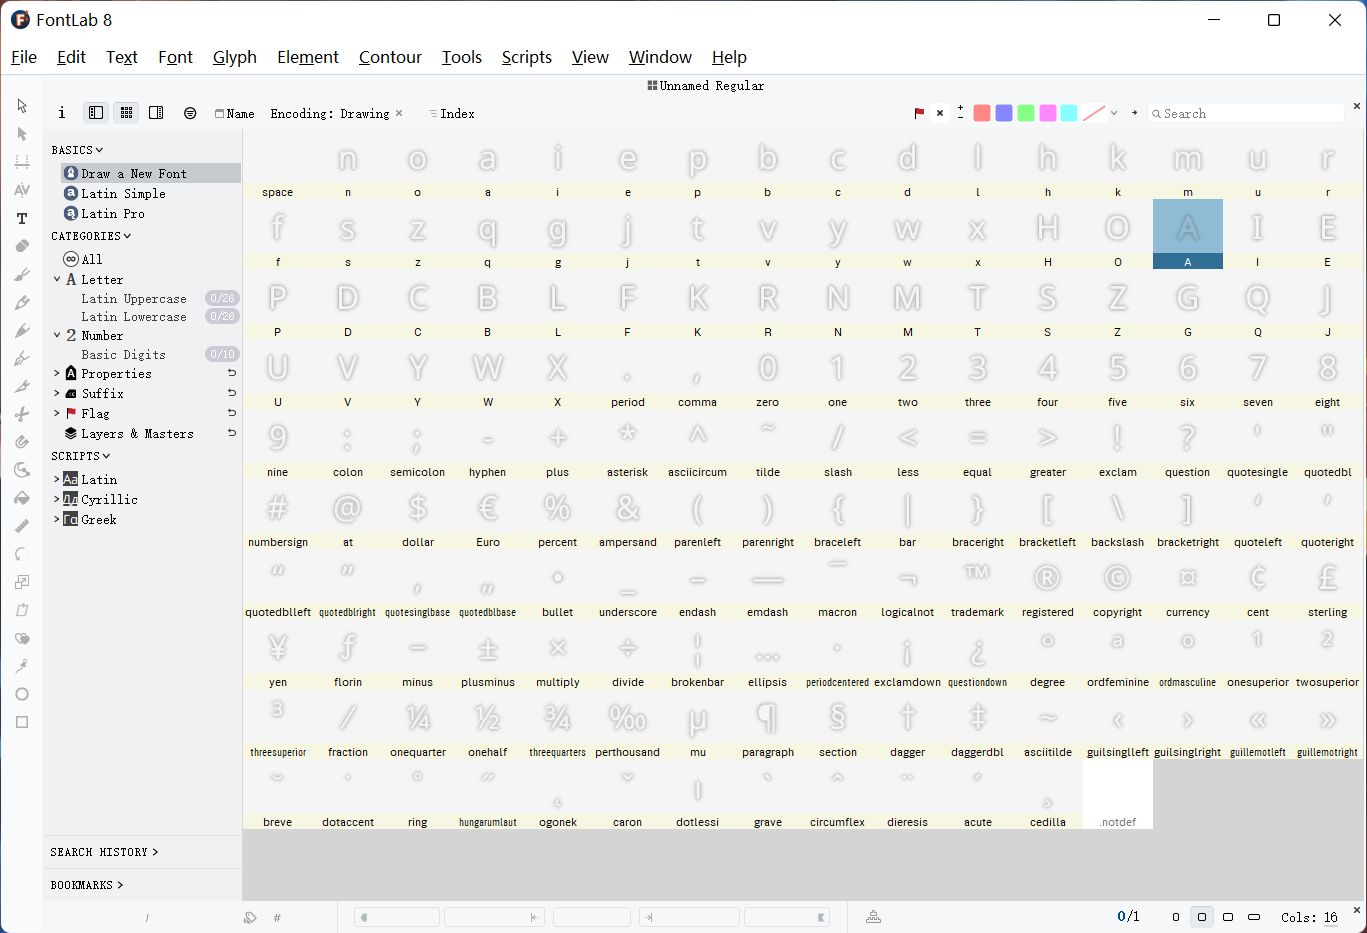Apply the red color flag
The image size is (1367, 933).
982,113
